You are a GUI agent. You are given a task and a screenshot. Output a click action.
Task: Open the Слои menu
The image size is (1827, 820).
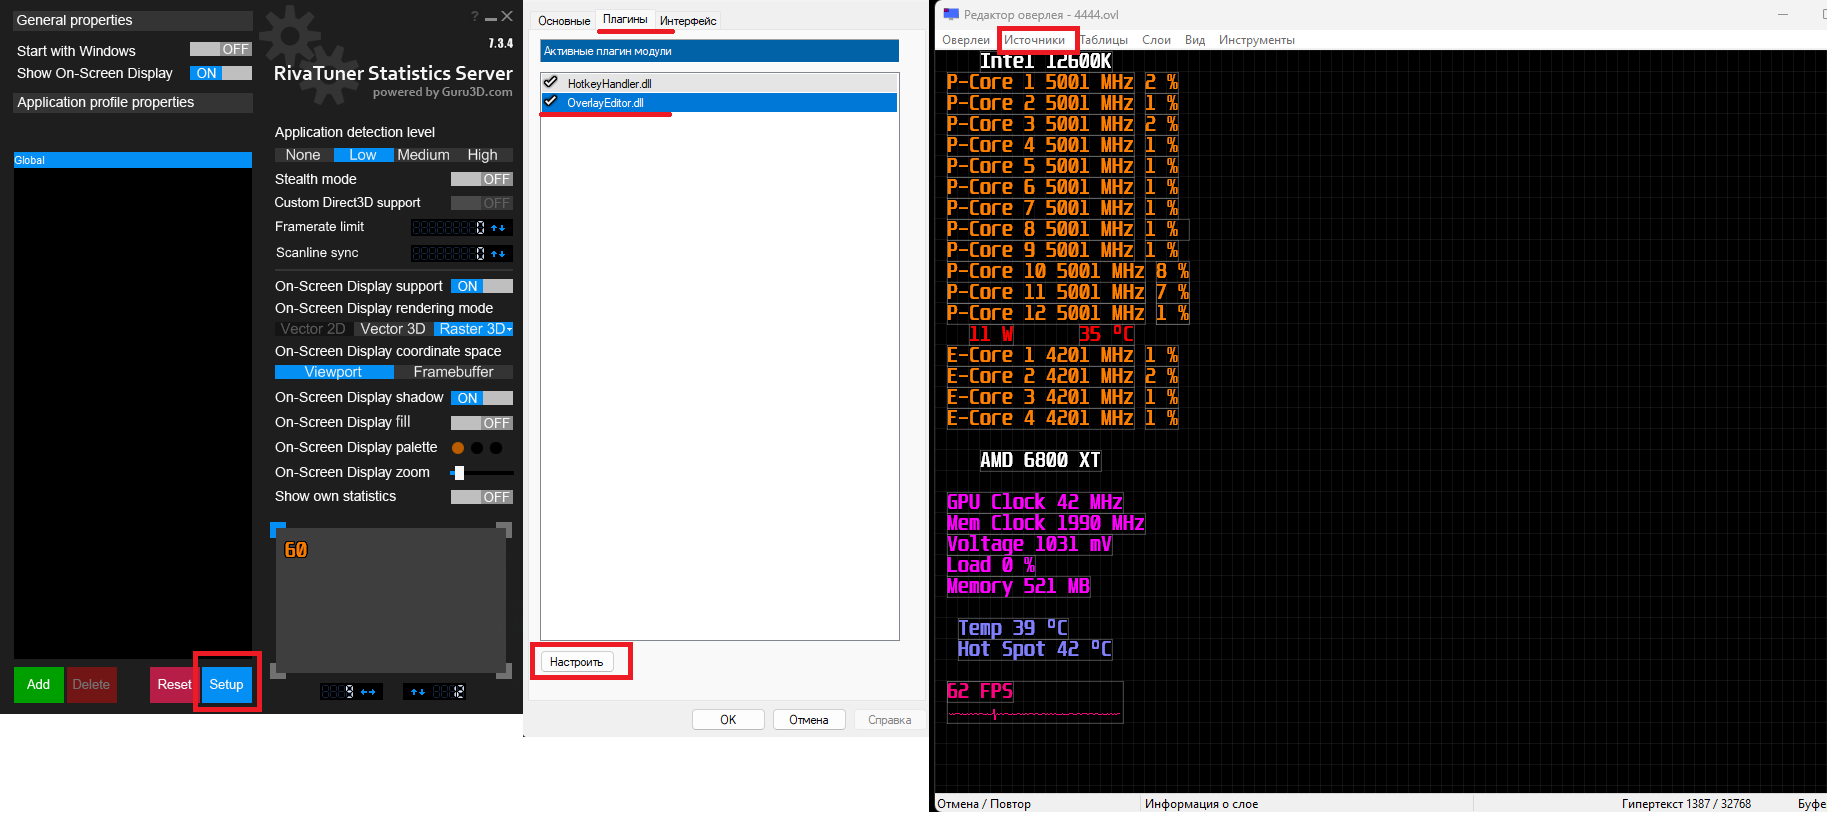click(x=1156, y=40)
